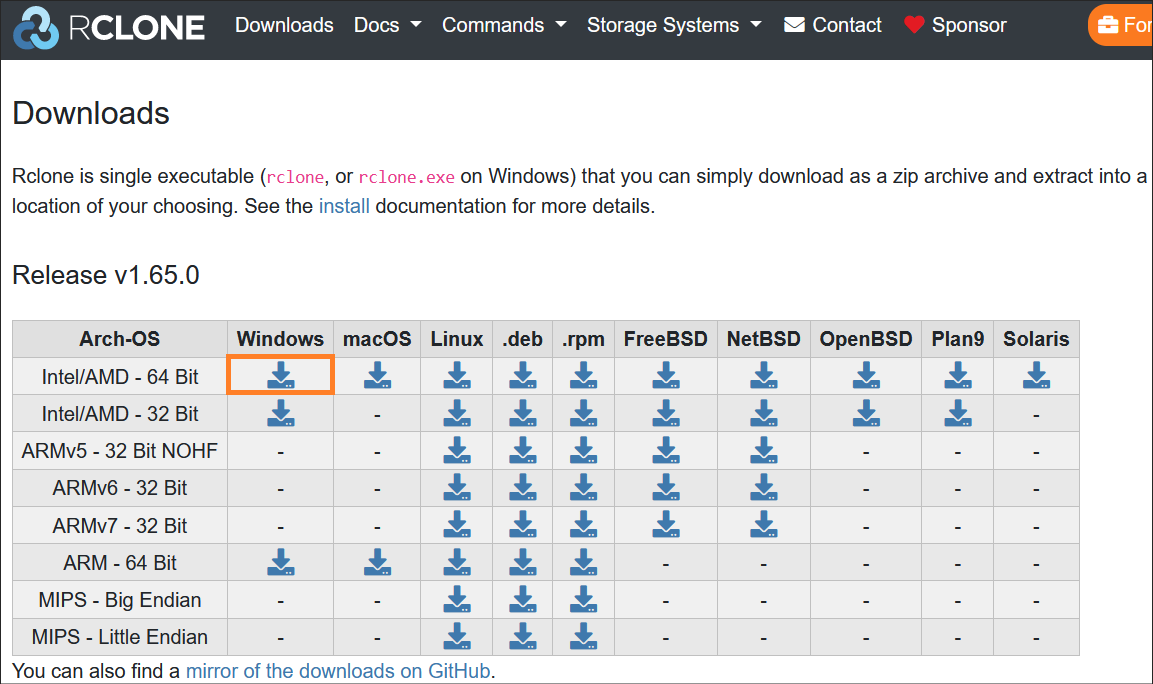
Task: Download .rpm ARMv7 32 Bit package
Action: (583, 525)
